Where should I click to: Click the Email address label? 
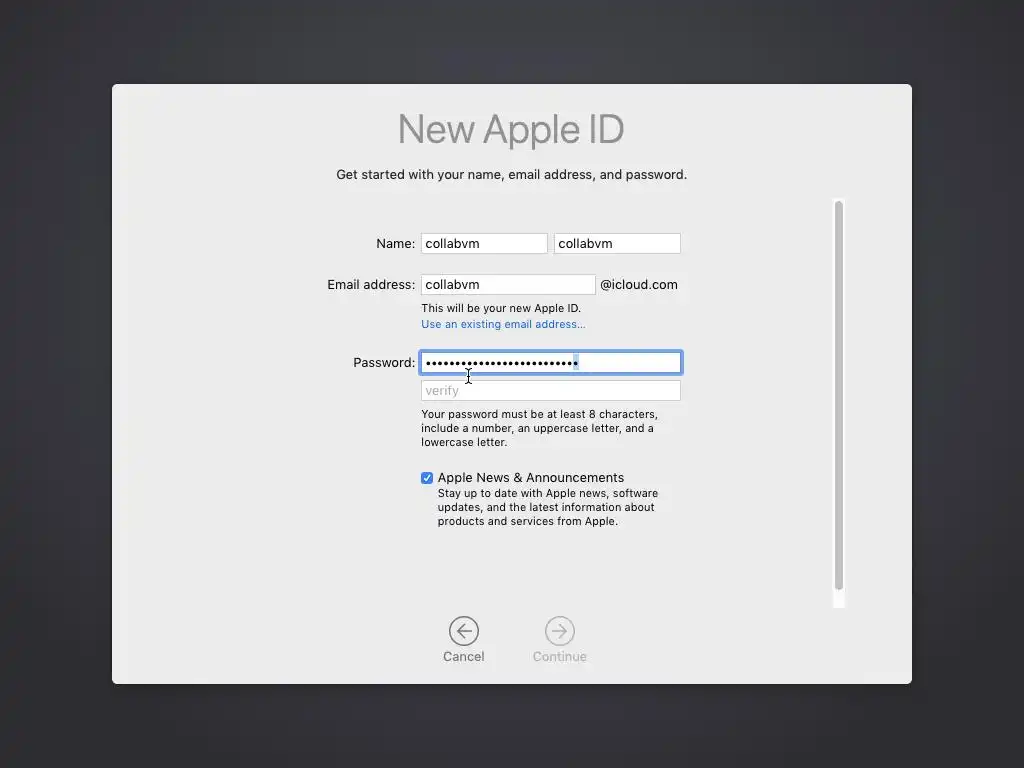point(371,285)
